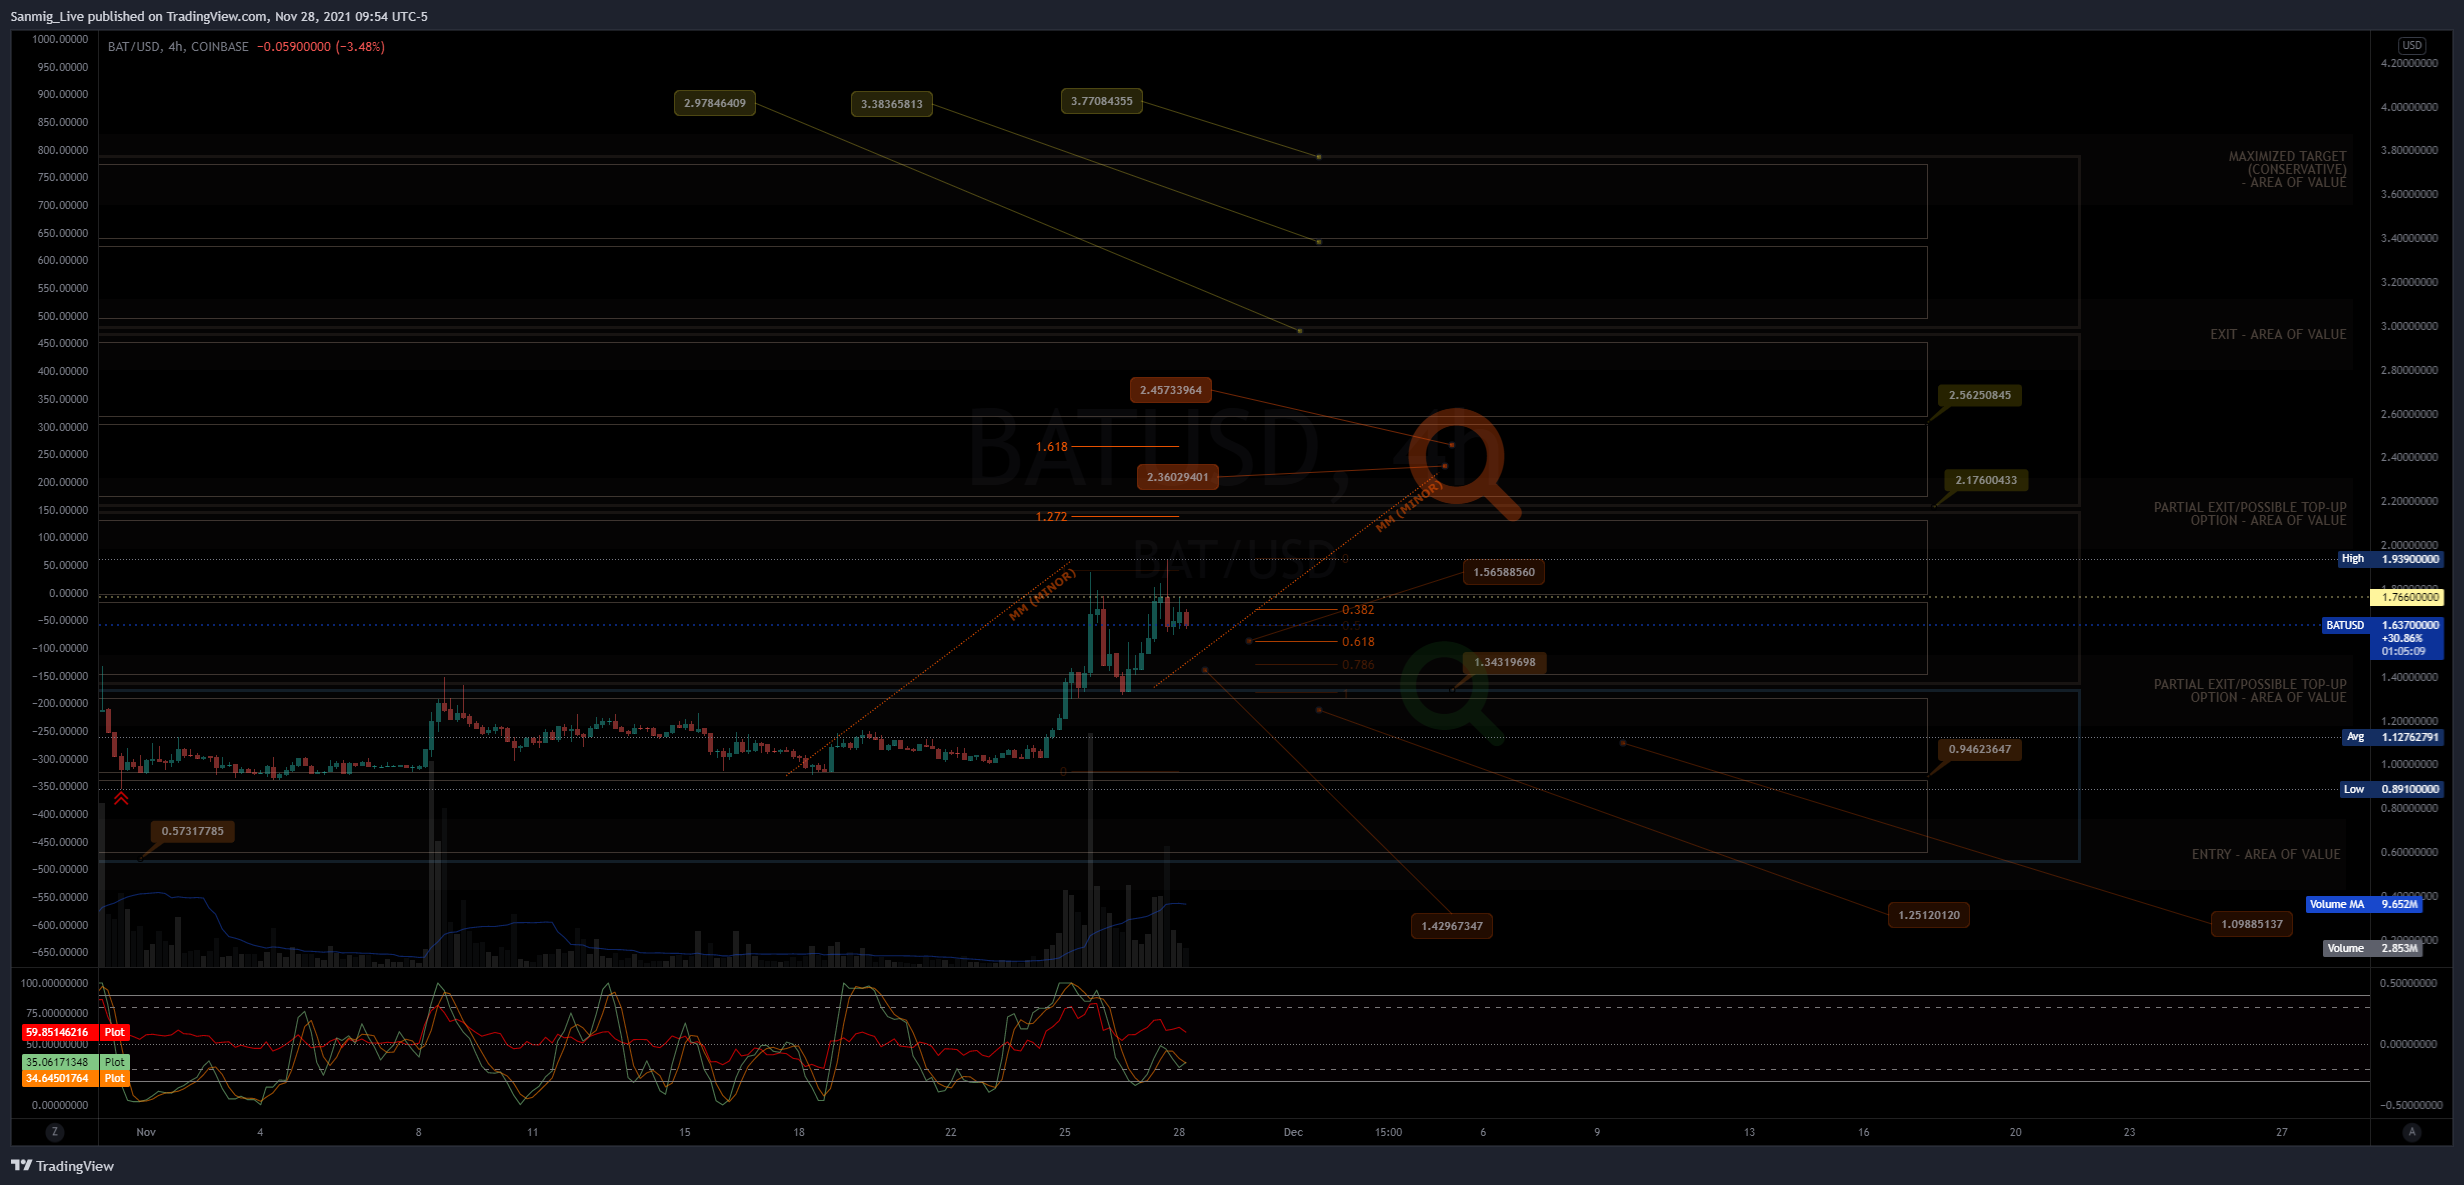Select the 0.94623647 price label
The image size is (2464, 1185).
pyautogui.click(x=1979, y=749)
